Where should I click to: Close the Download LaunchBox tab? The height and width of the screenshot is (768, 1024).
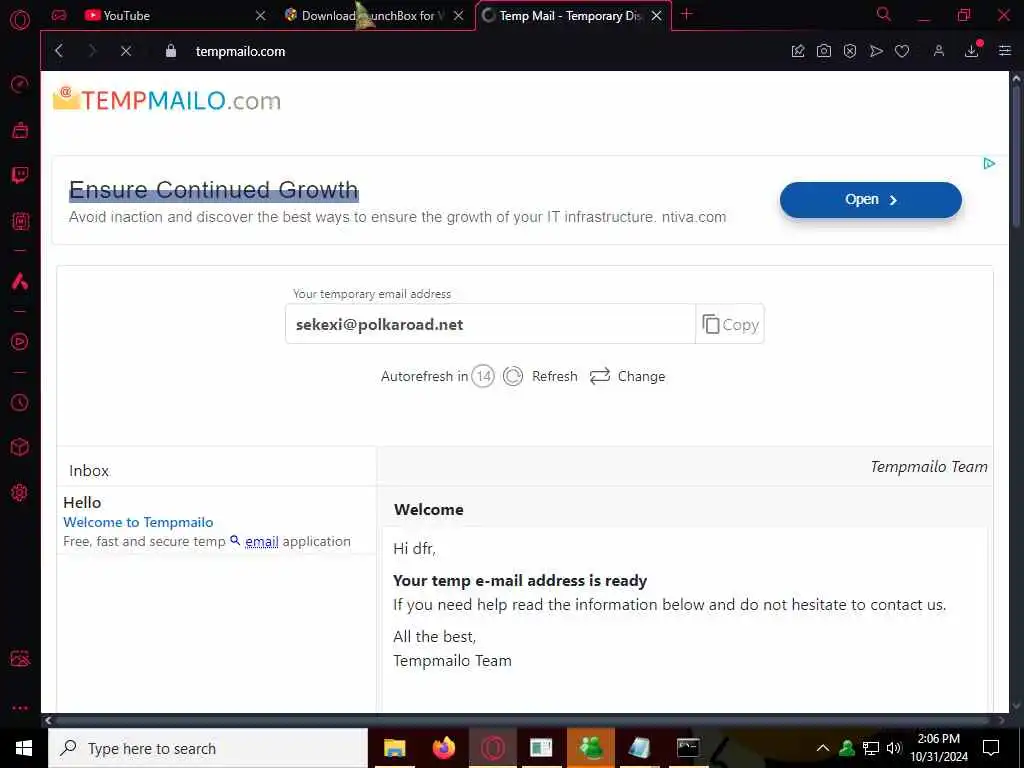pos(458,16)
